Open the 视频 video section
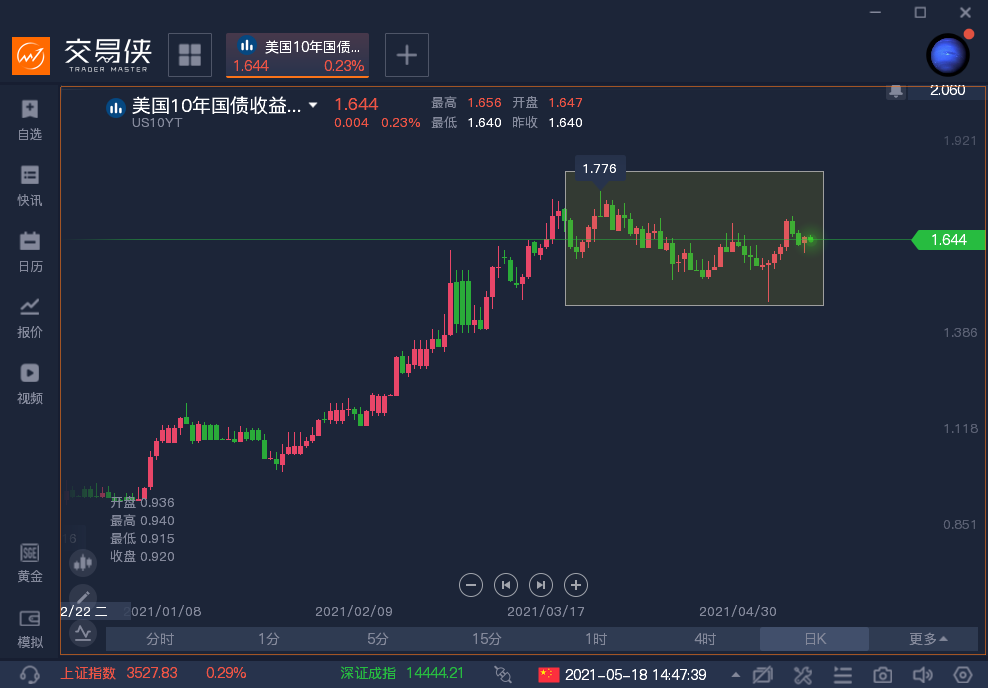The width and height of the screenshot is (988, 688). (30, 383)
